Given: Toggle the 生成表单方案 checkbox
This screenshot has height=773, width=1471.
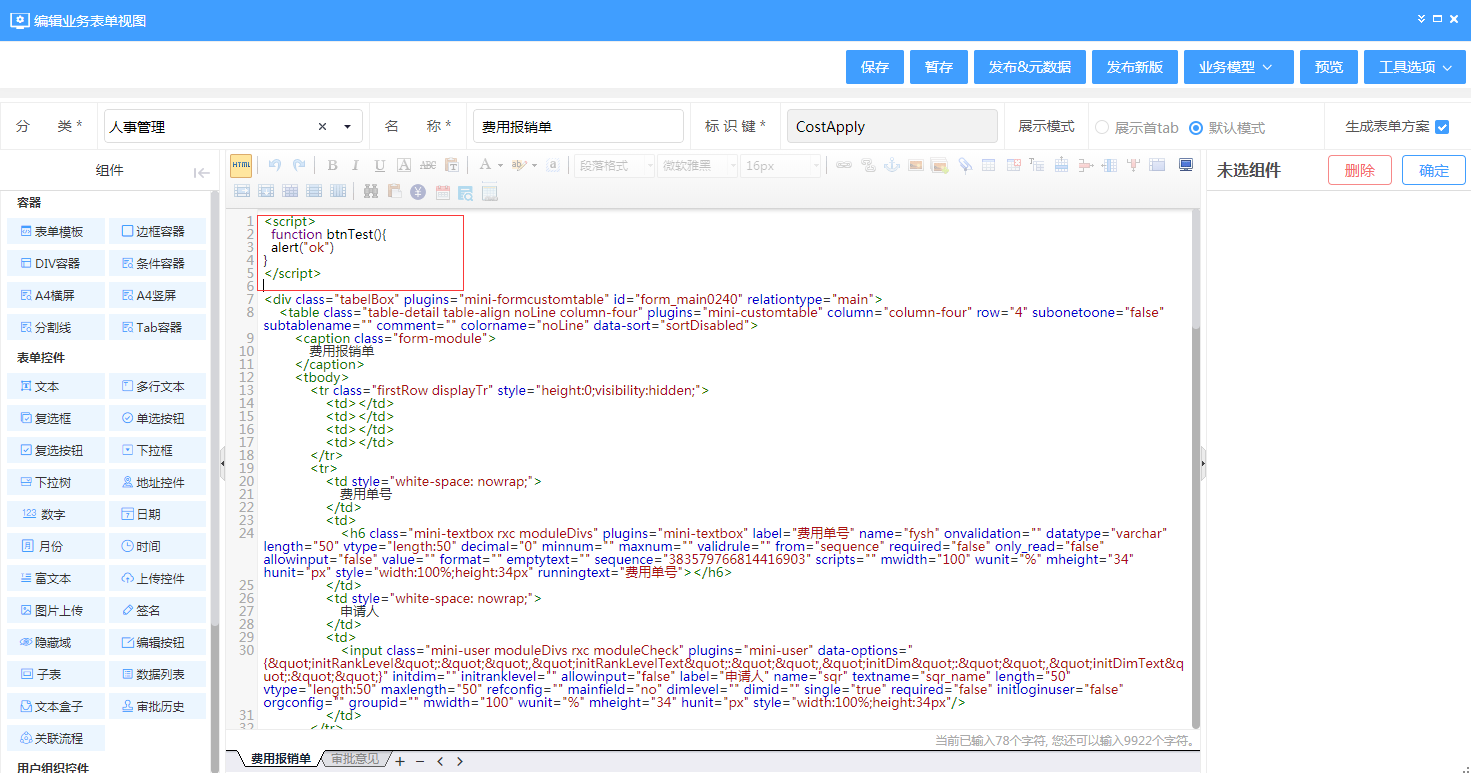Looking at the screenshot, I should click(x=1442, y=127).
